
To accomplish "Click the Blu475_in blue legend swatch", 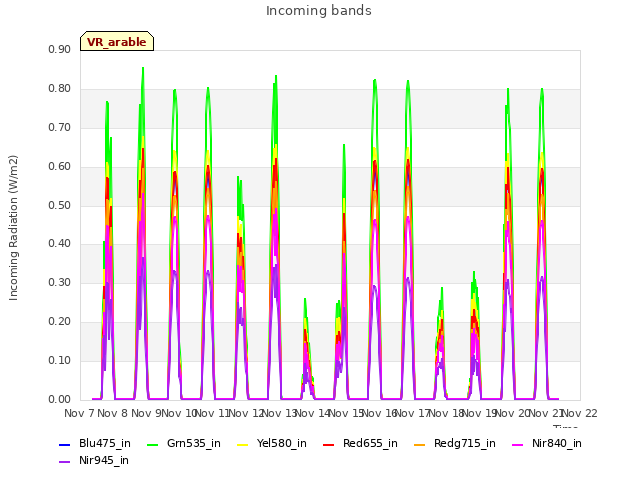I will click(65, 444).
